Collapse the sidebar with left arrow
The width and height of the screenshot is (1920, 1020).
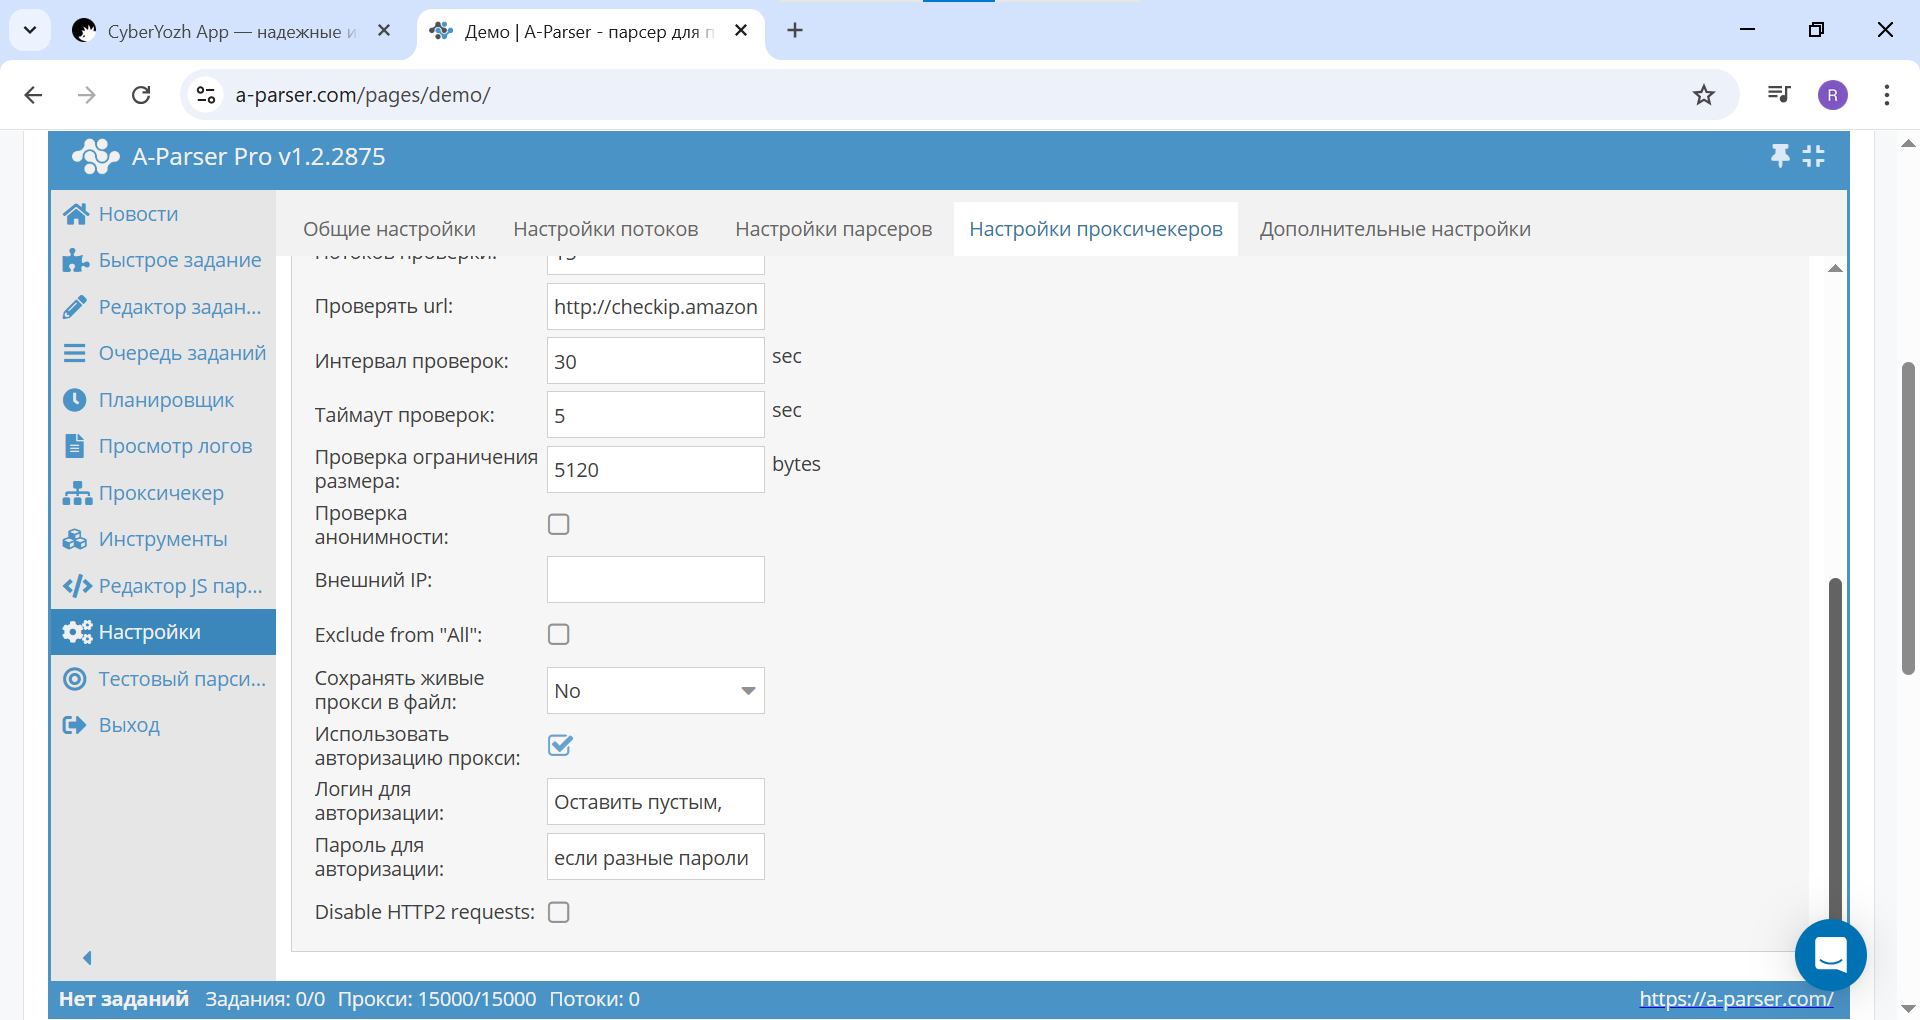tap(87, 958)
